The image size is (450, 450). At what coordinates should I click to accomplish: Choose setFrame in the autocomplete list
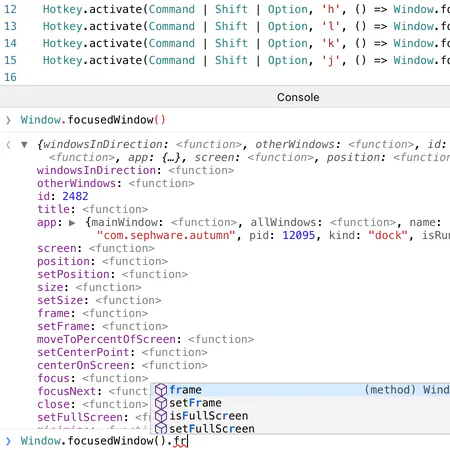300,403
